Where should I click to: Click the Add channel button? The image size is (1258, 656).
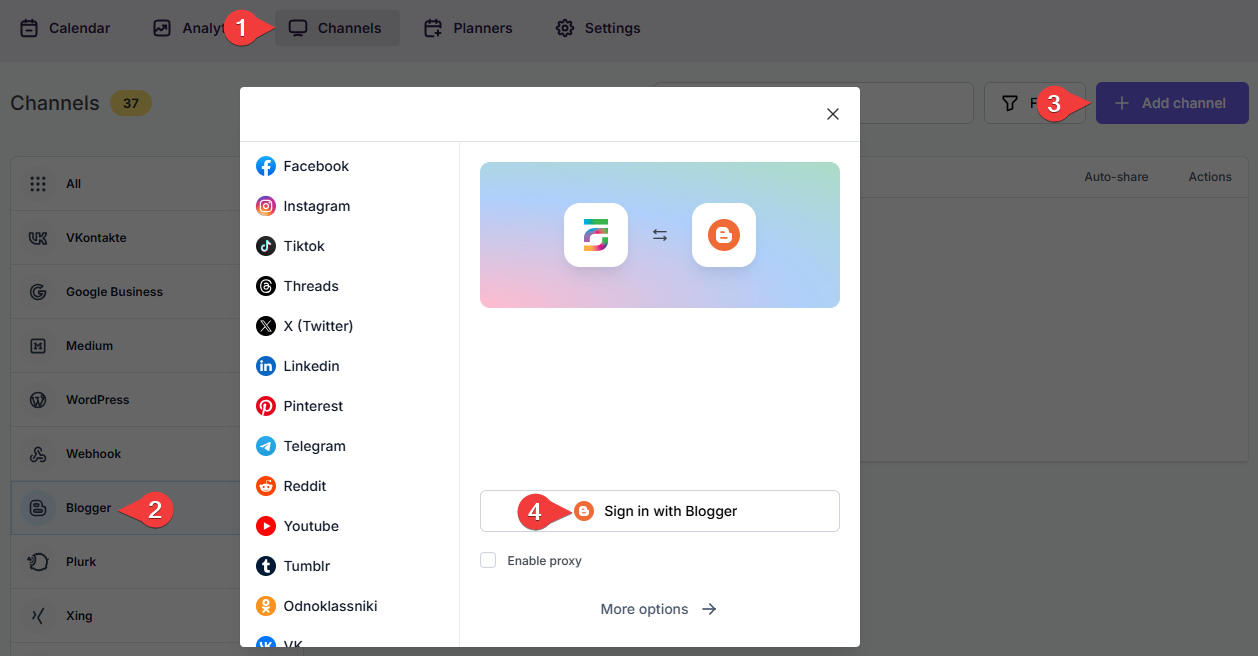point(1172,103)
